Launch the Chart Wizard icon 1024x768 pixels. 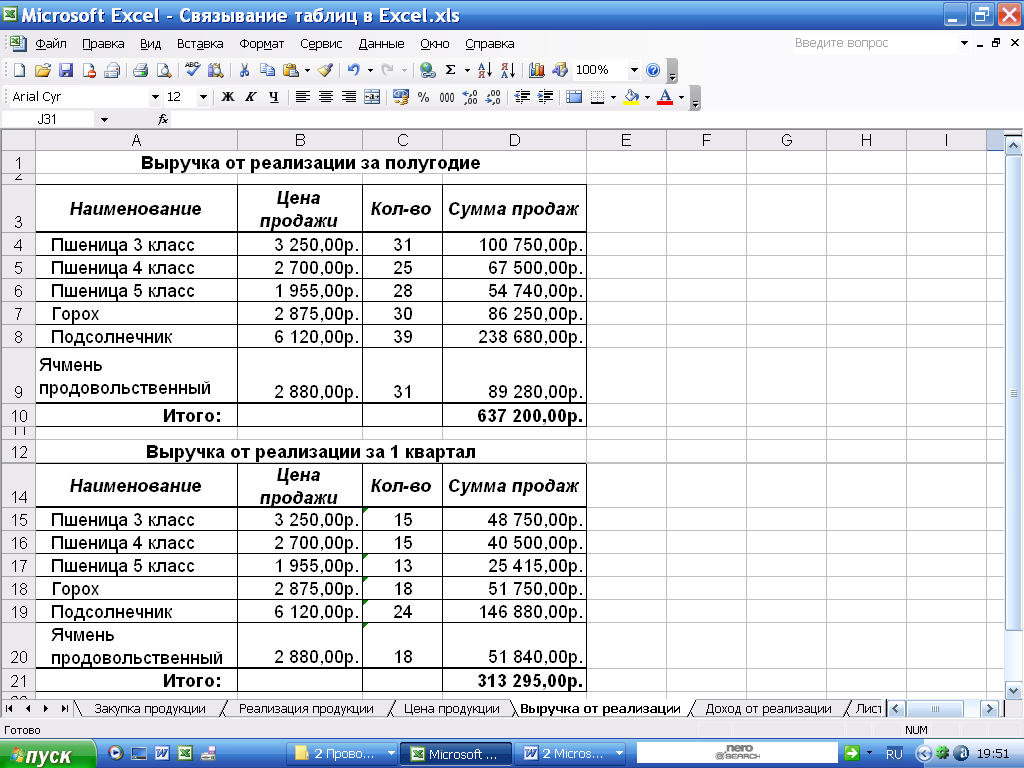(537, 70)
